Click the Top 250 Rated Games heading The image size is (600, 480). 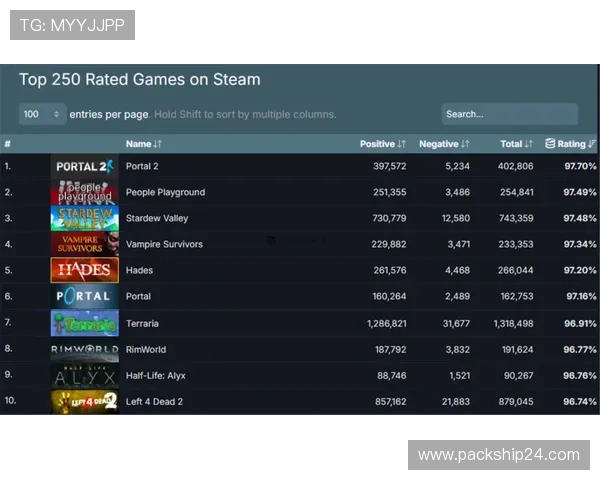point(140,80)
